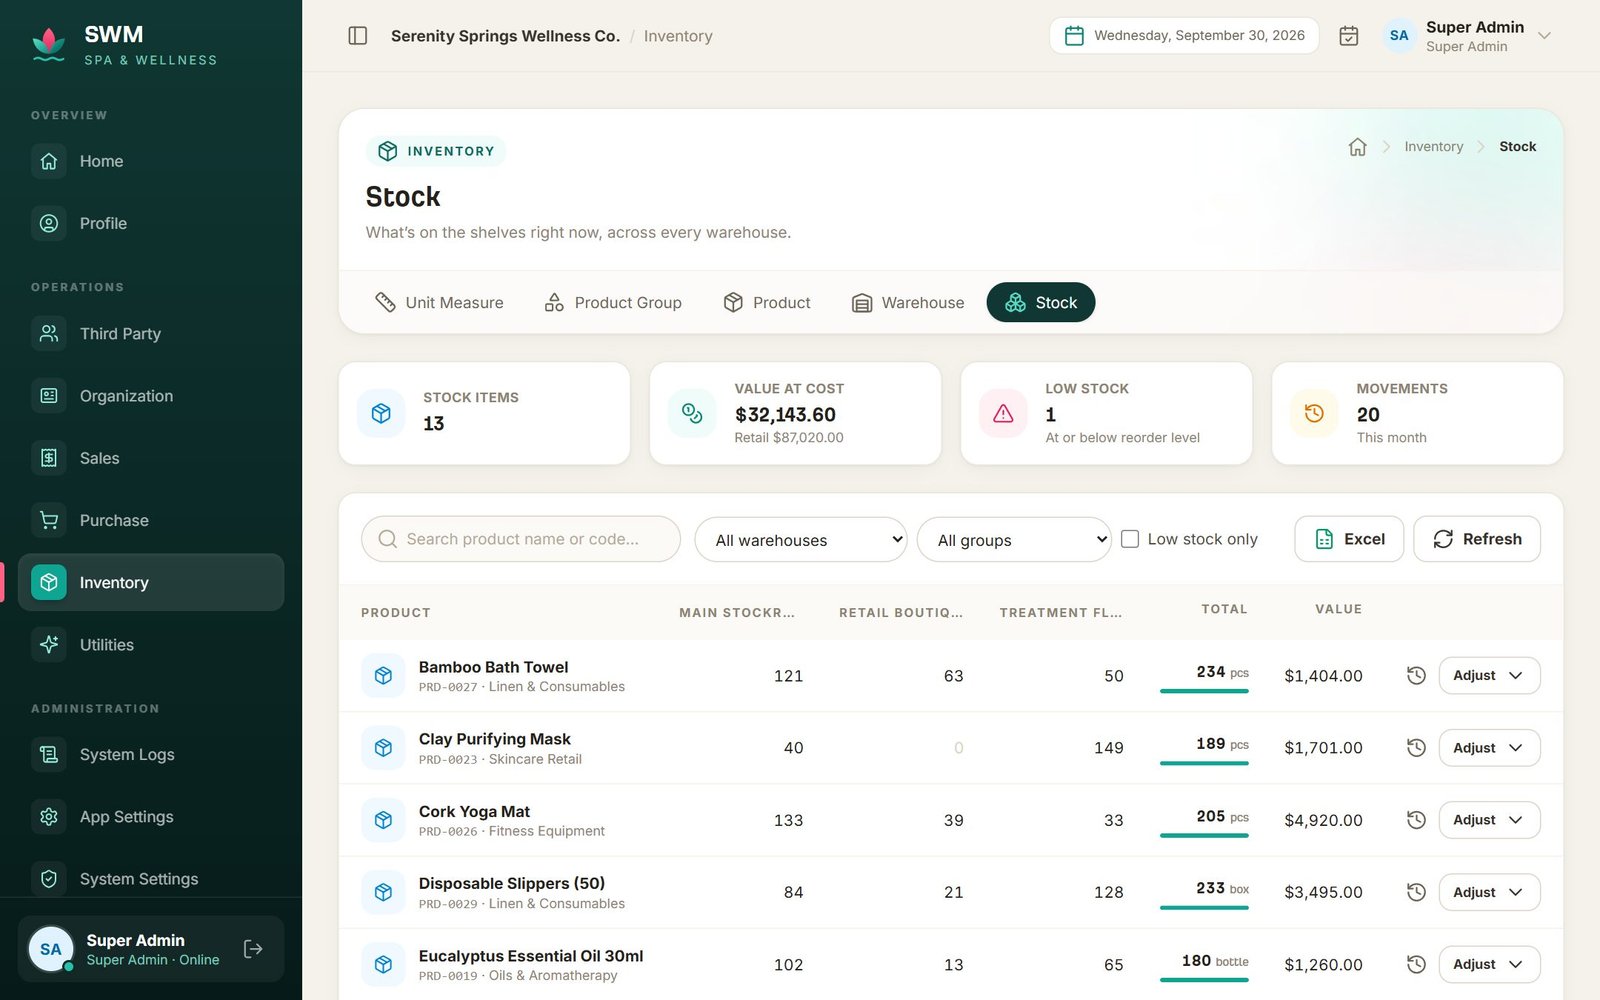Screen dimensions: 1600x1000
Task: Expand the Super Admin account chevron
Action: [x=1544, y=36]
